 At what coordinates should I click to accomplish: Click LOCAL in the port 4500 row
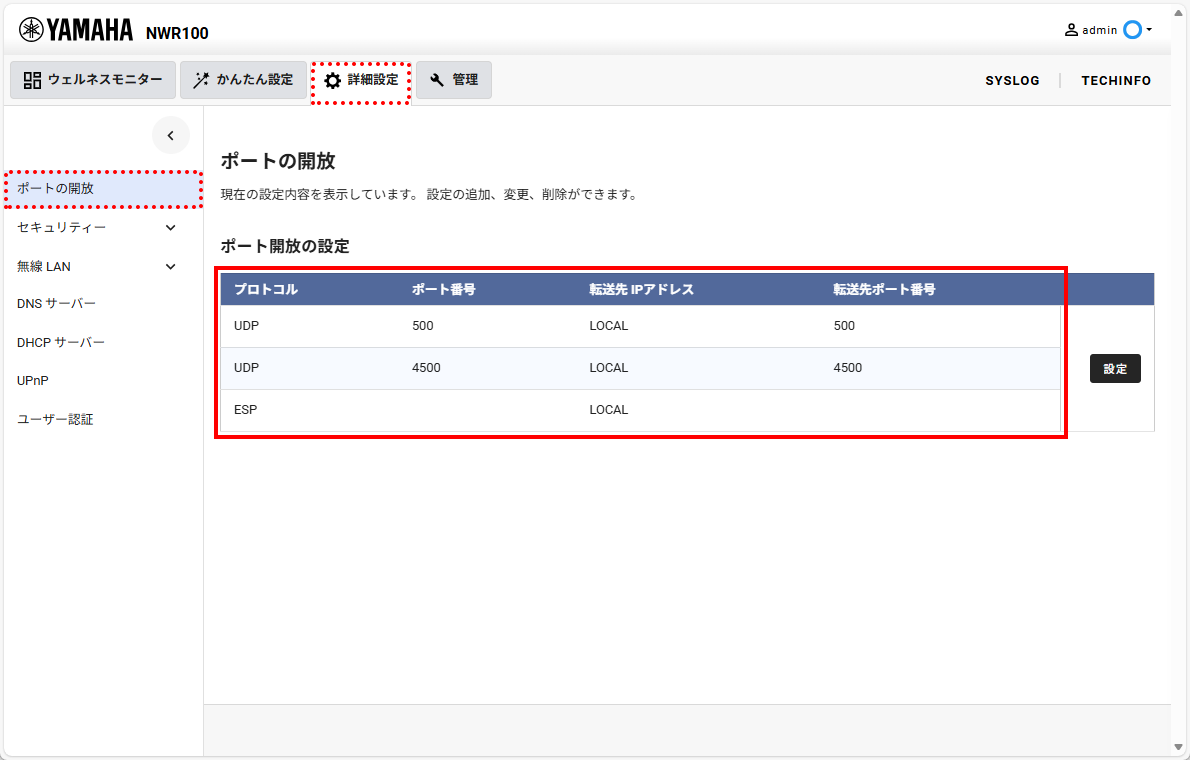tap(609, 367)
